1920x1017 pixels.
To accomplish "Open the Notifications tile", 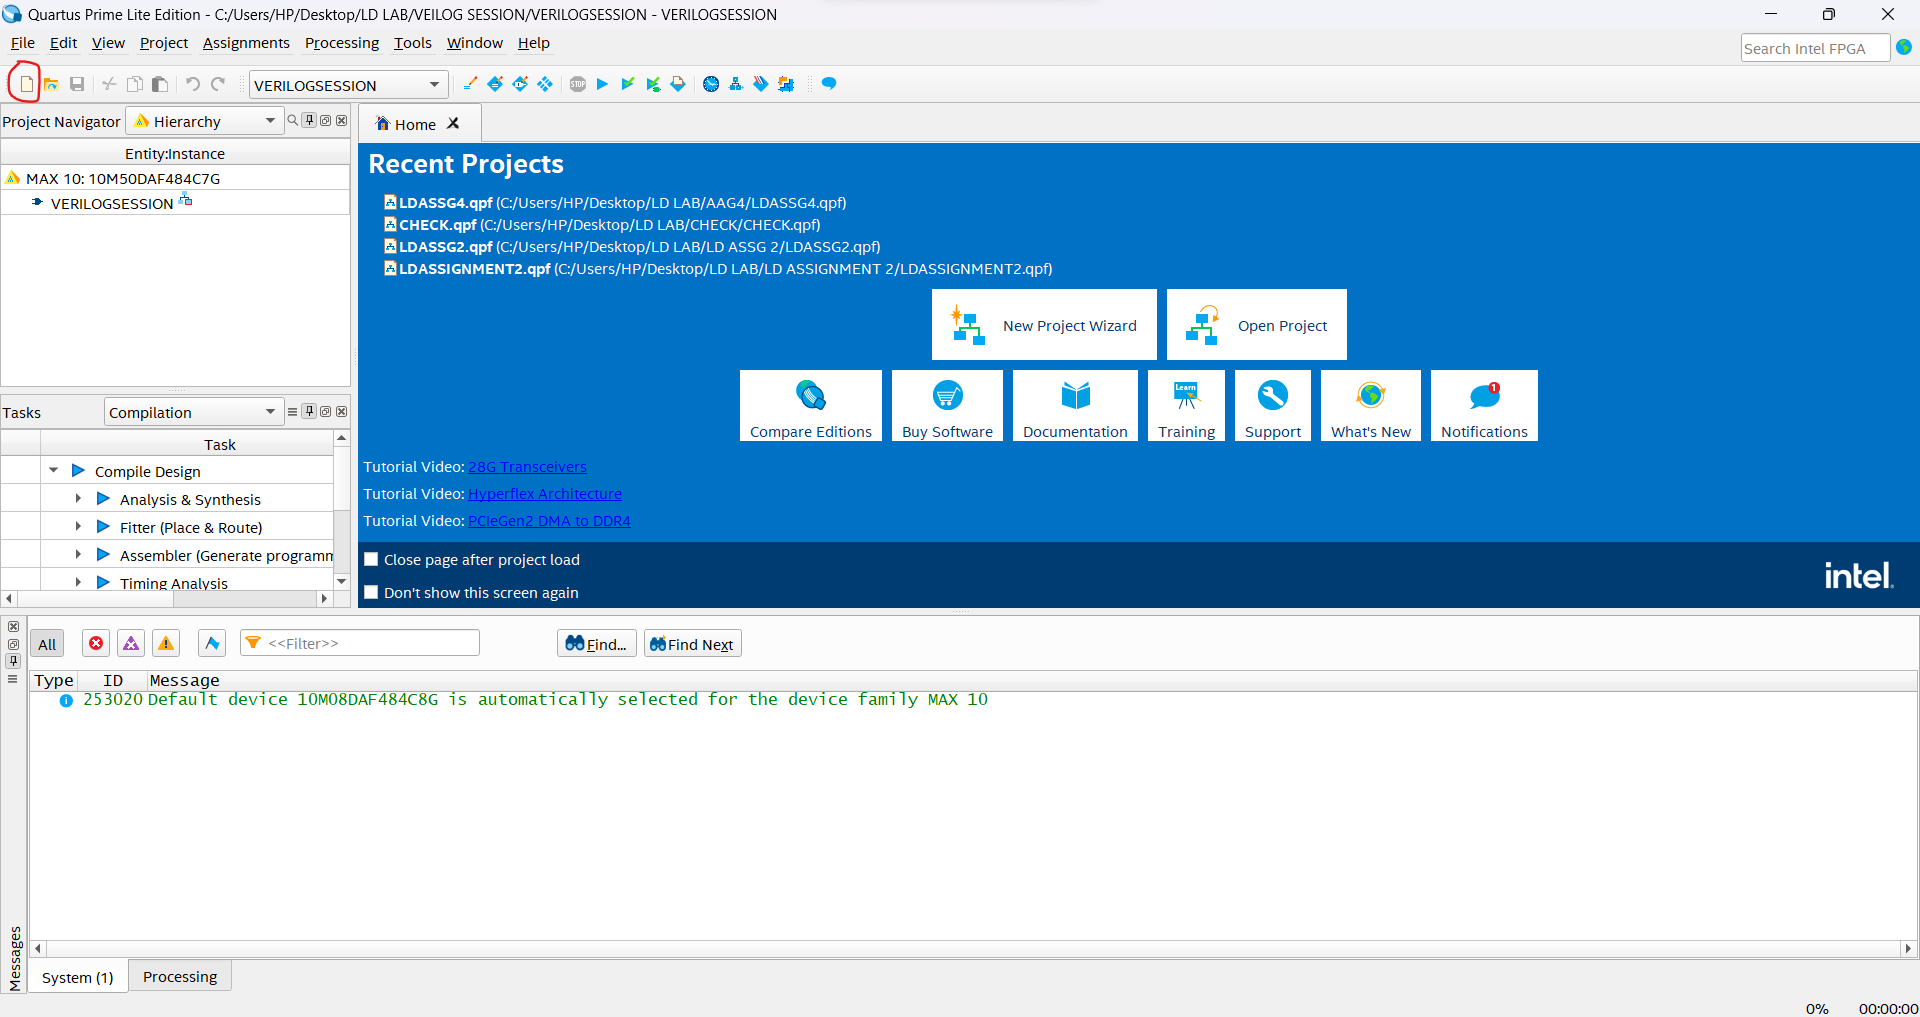I will (x=1484, y=405).
